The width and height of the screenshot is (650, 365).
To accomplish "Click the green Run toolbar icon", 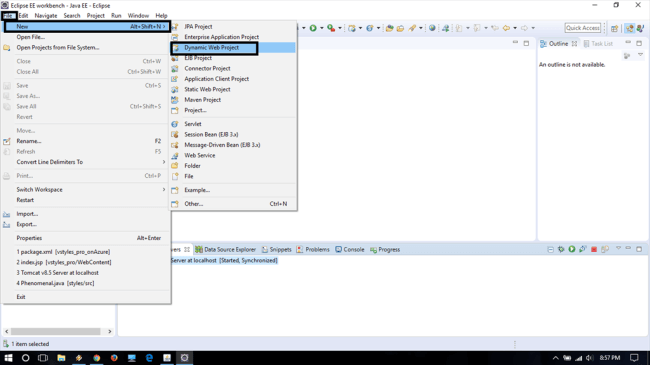I will coord(313,28).
